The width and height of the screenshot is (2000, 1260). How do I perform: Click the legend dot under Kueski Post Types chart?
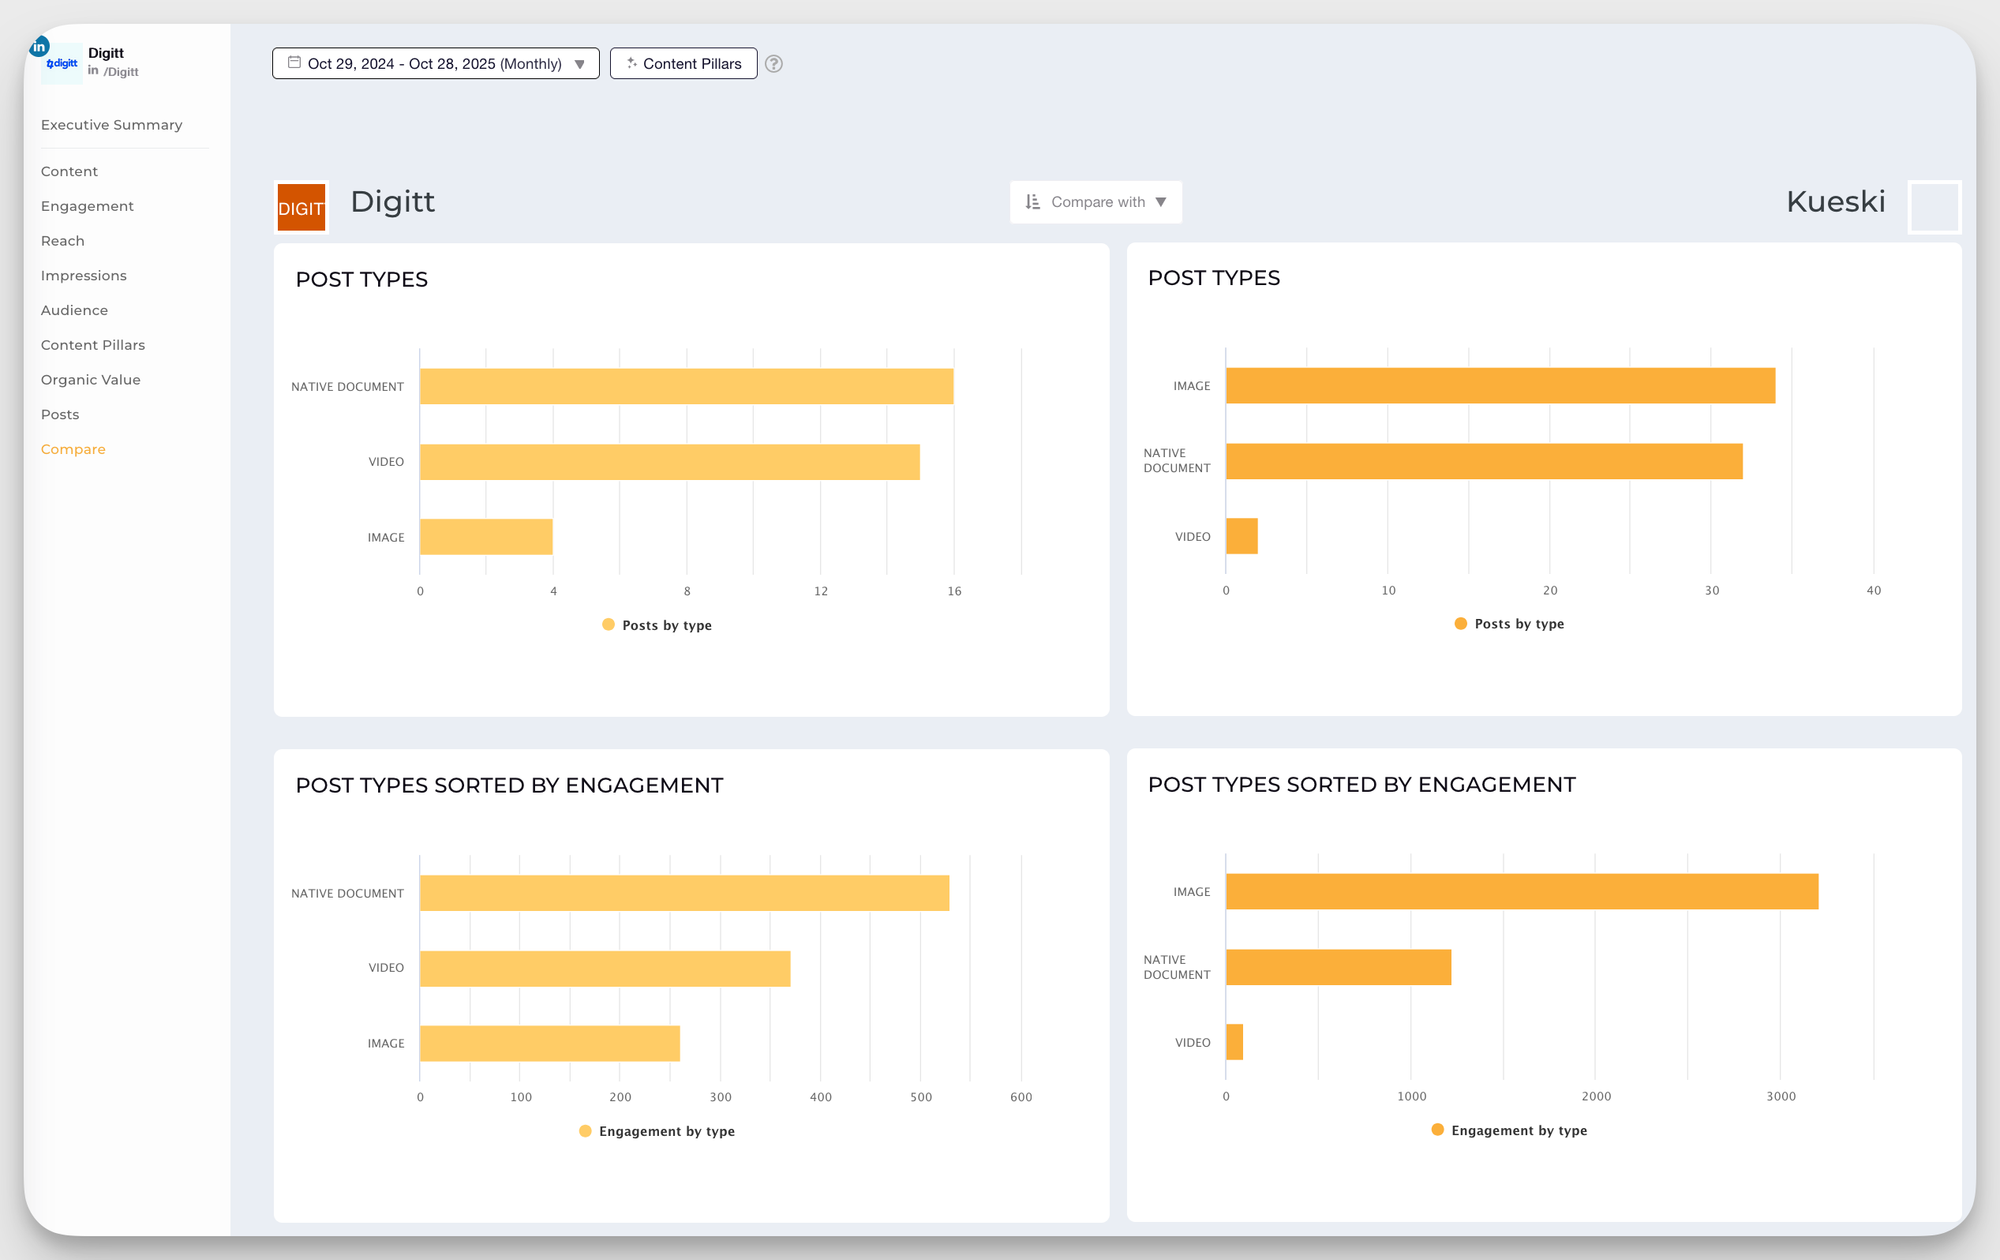pyautogui.click(x=1460, y=623)
